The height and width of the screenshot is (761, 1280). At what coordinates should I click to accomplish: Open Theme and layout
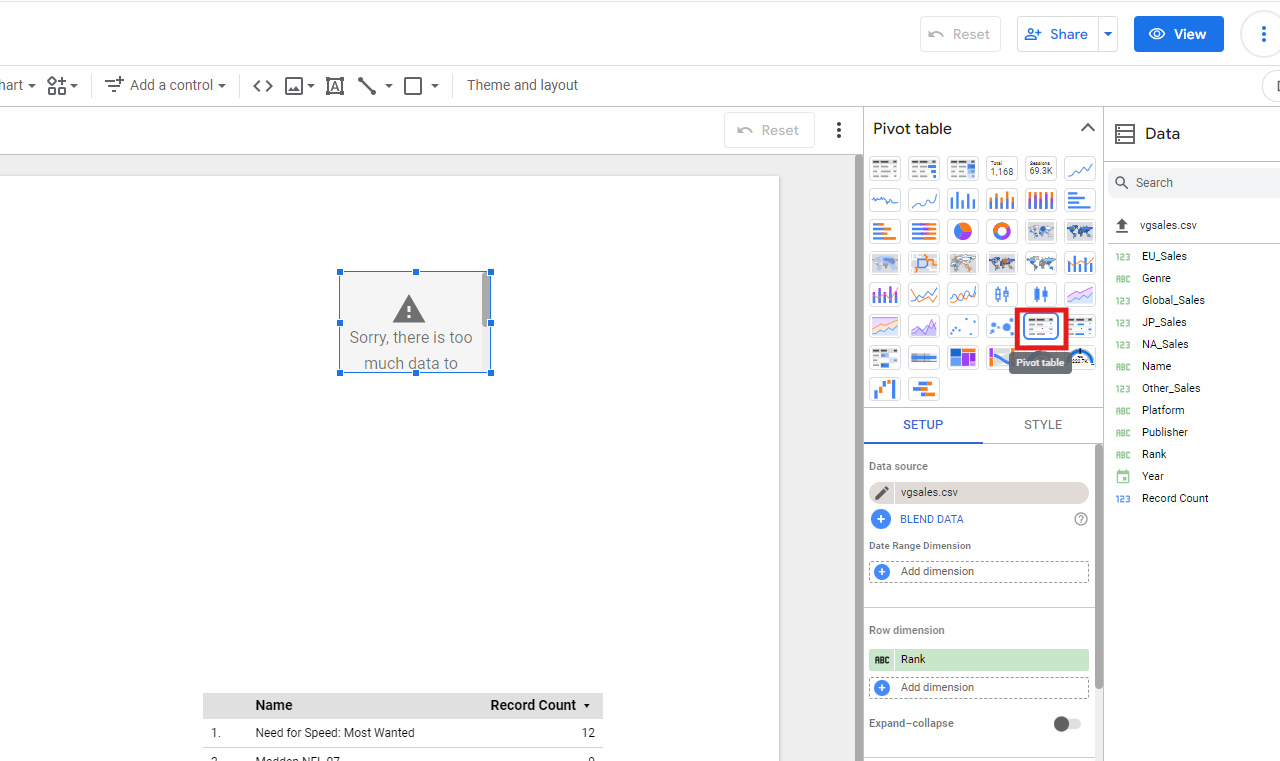(522, 86)
